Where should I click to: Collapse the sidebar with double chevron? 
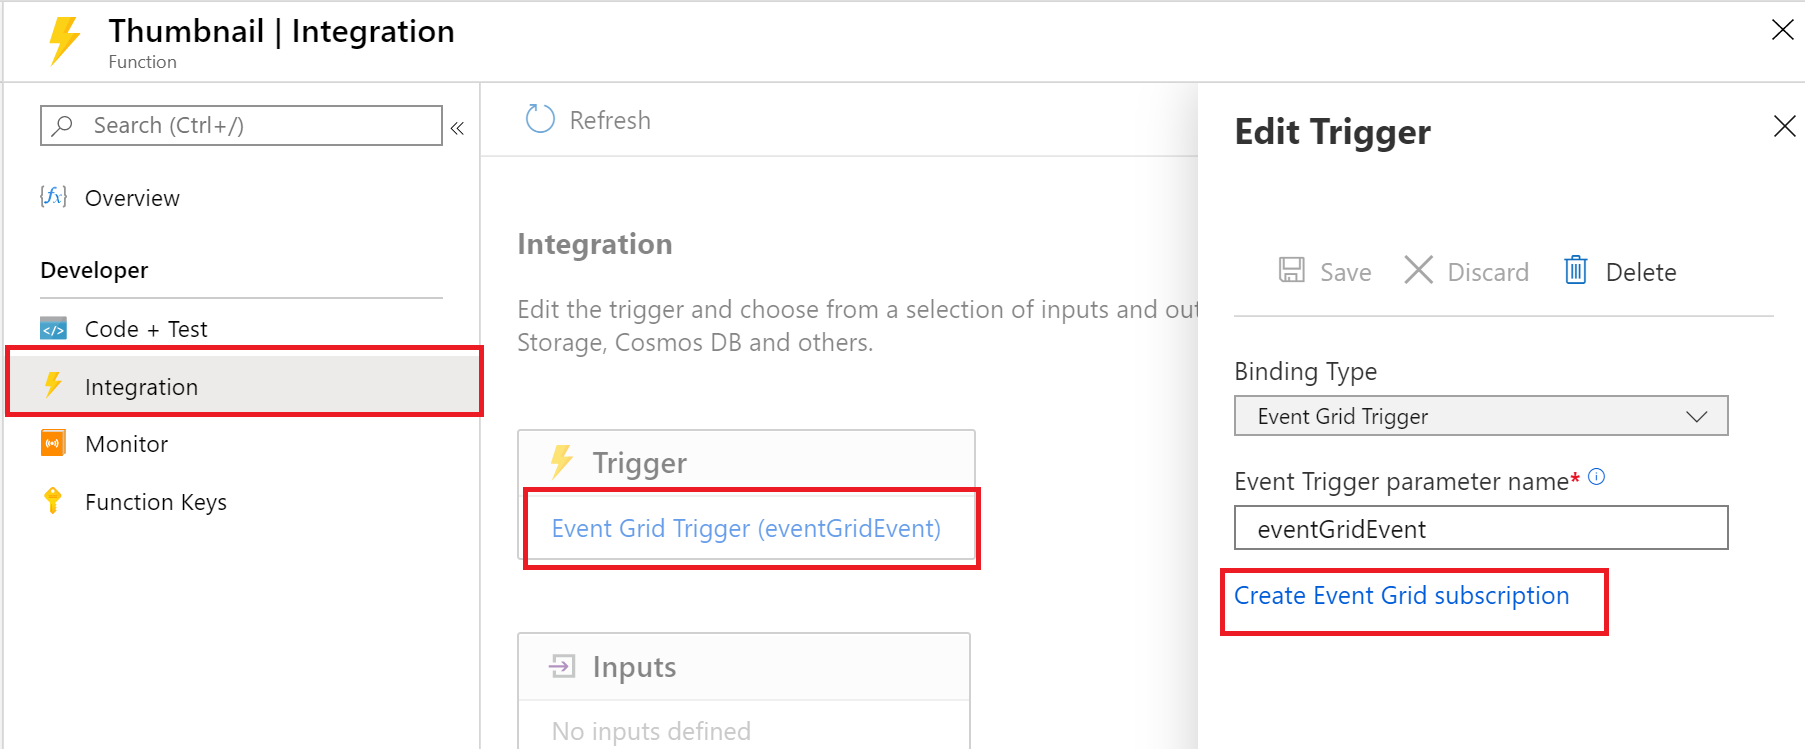(x=457, y=128)
